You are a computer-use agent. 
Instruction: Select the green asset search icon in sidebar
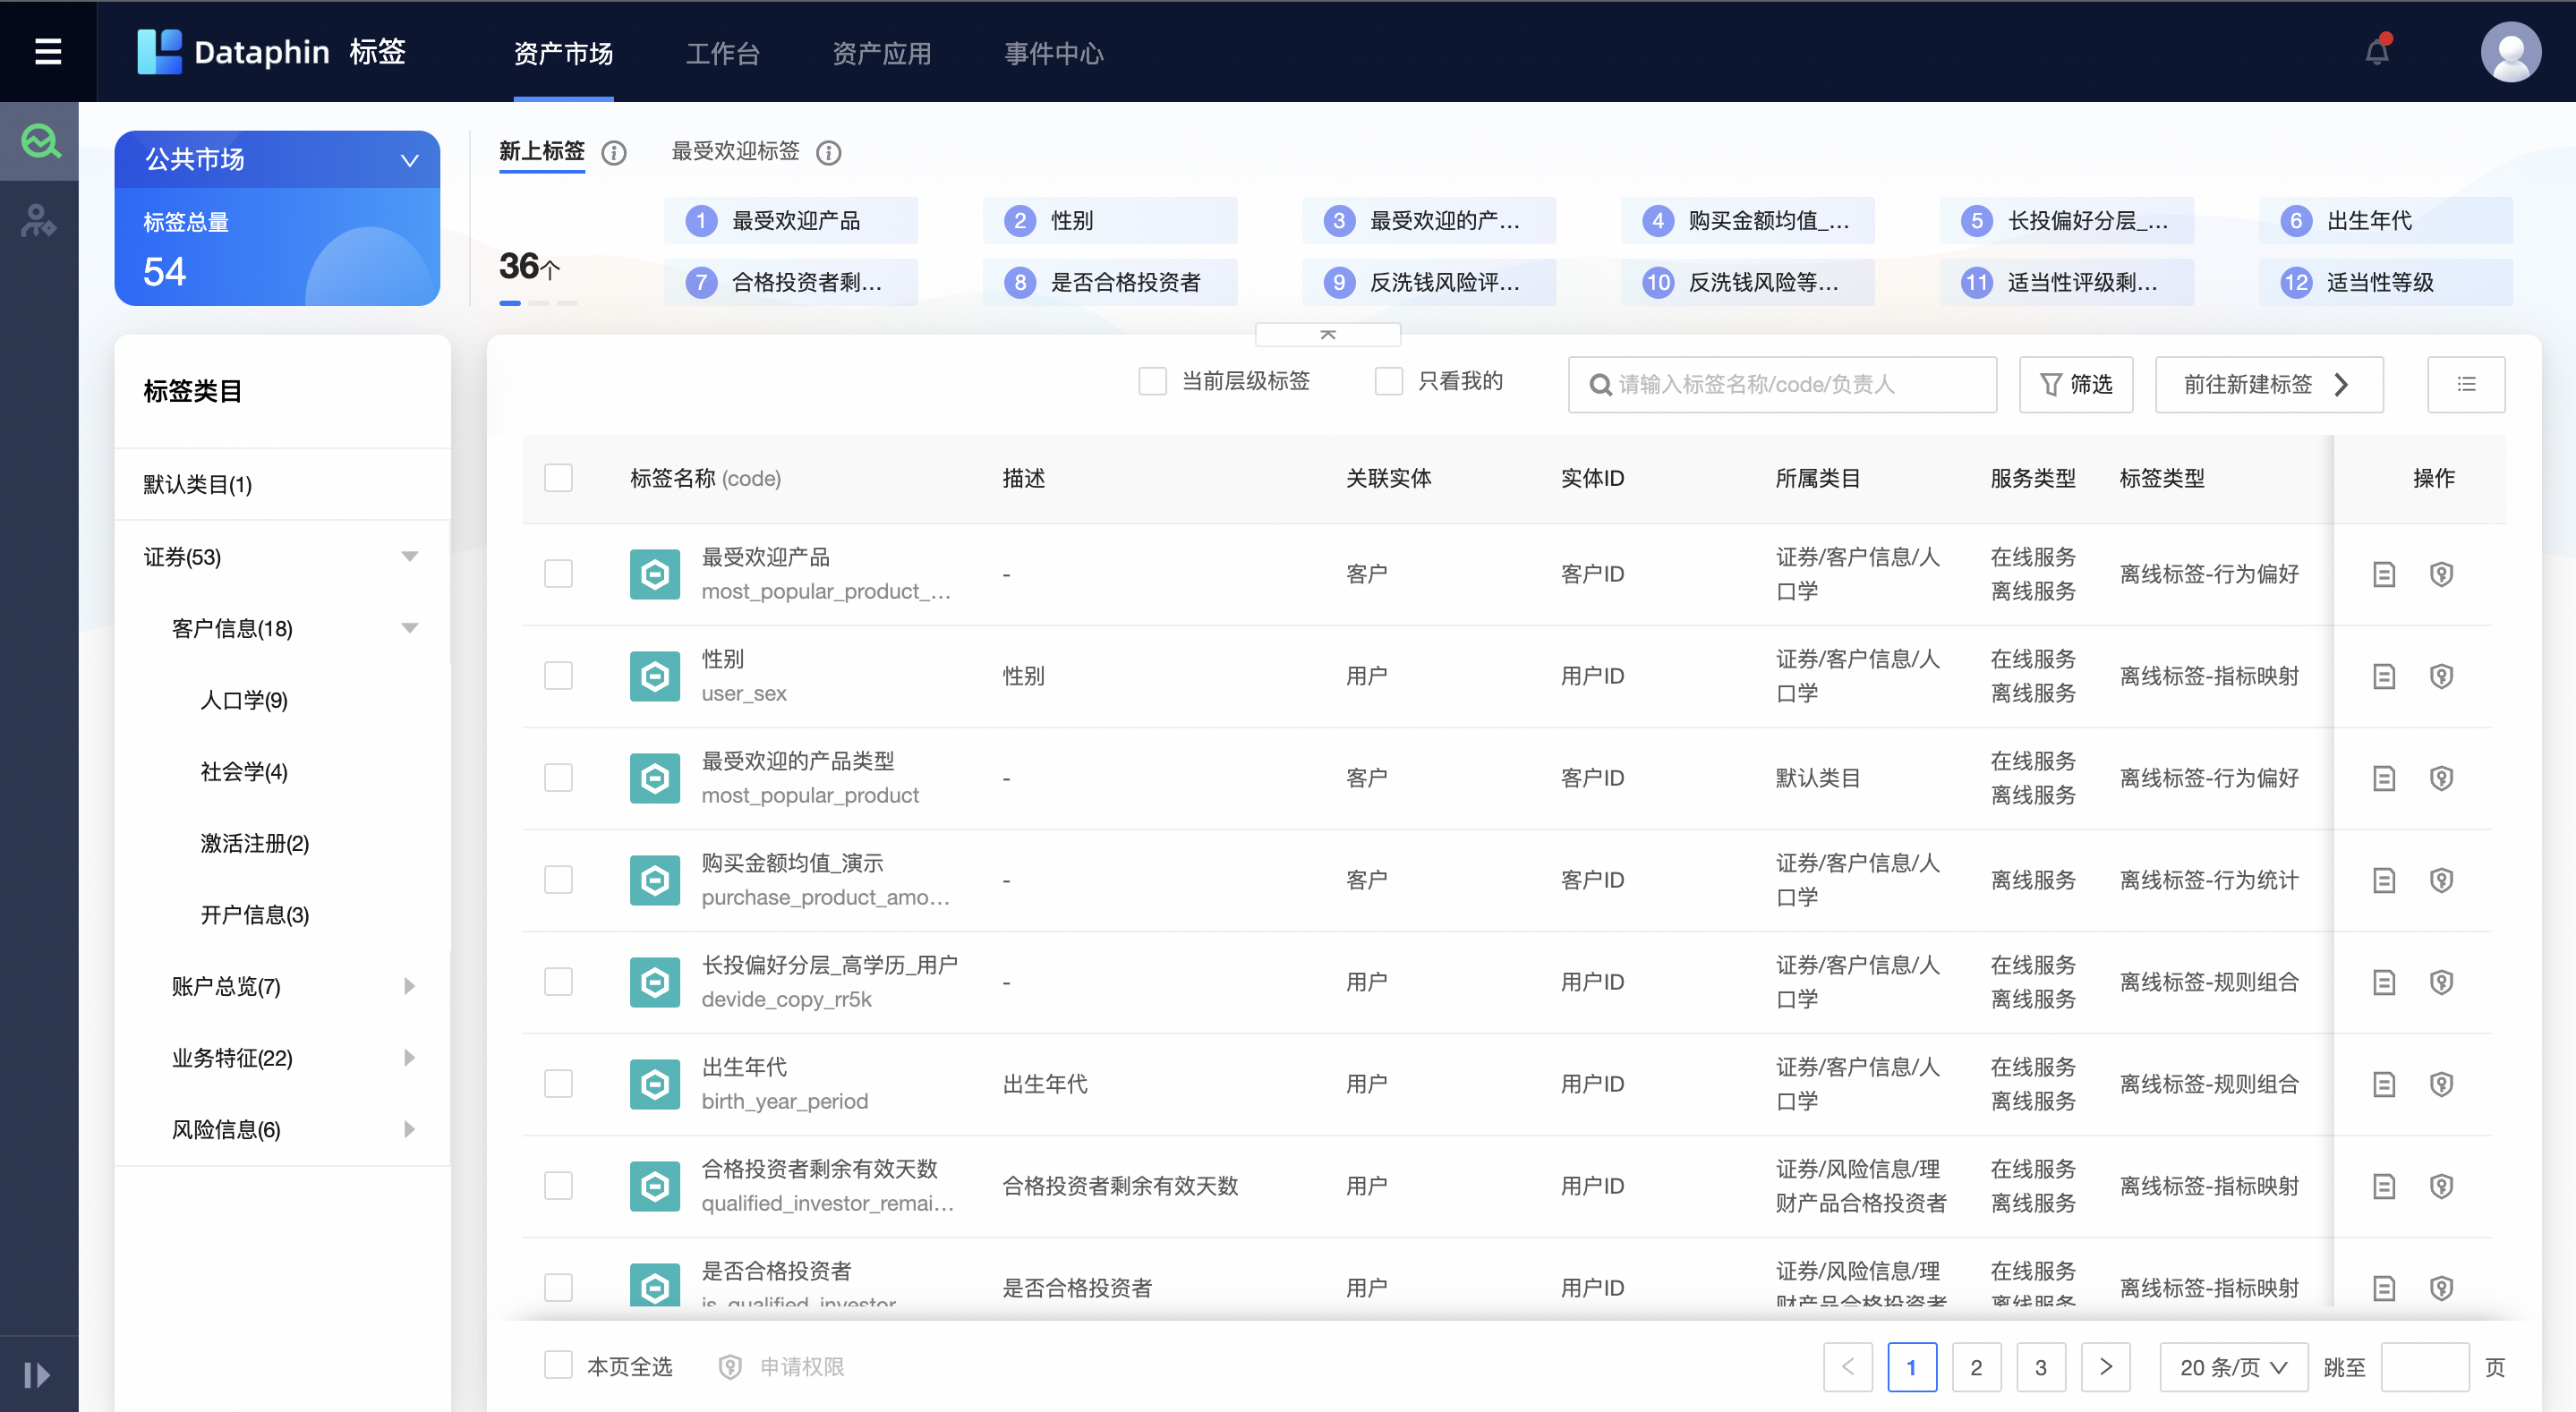39,140
